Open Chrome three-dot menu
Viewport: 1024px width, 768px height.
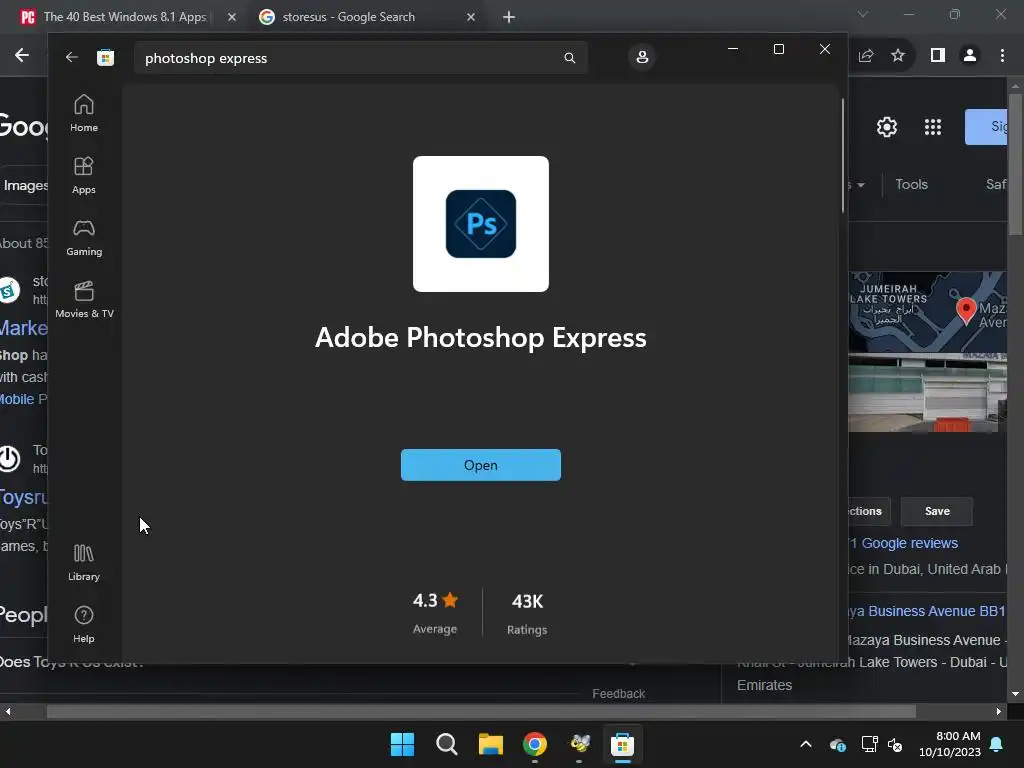[1002, 56]
